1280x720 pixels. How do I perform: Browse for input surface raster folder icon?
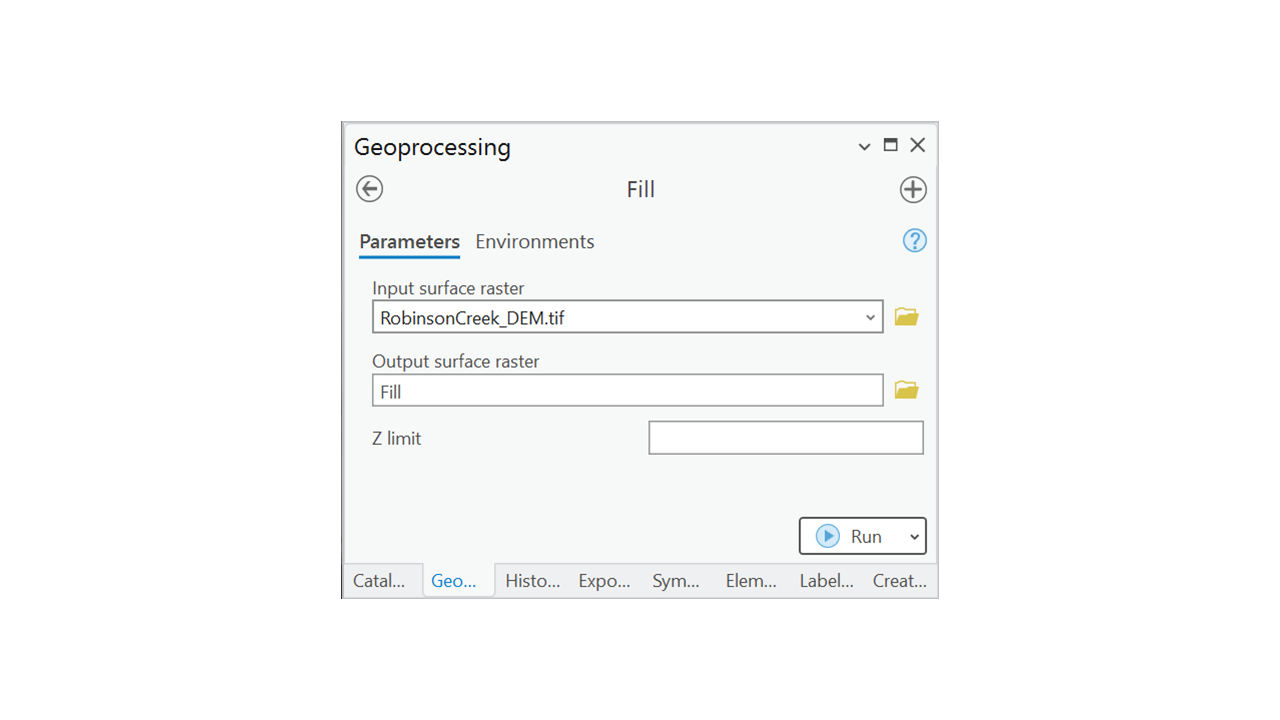pos(906,317)
